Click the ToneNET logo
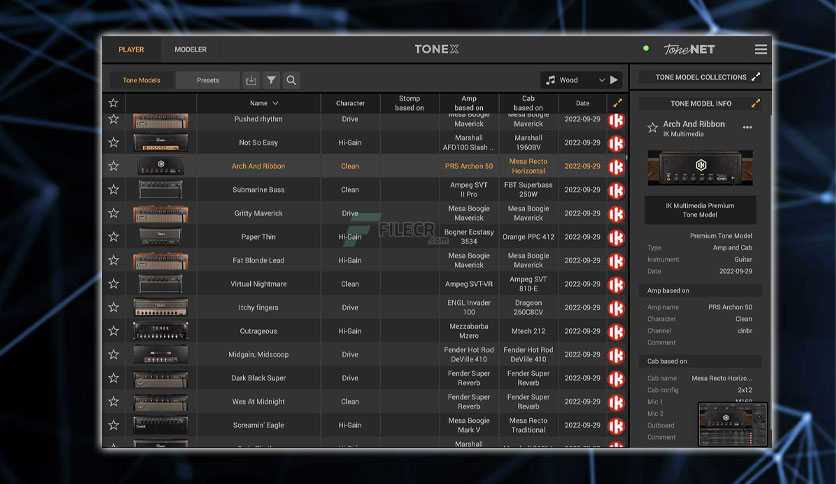The width and height of the screenshot is (836, 484). (x=689, y=49)
